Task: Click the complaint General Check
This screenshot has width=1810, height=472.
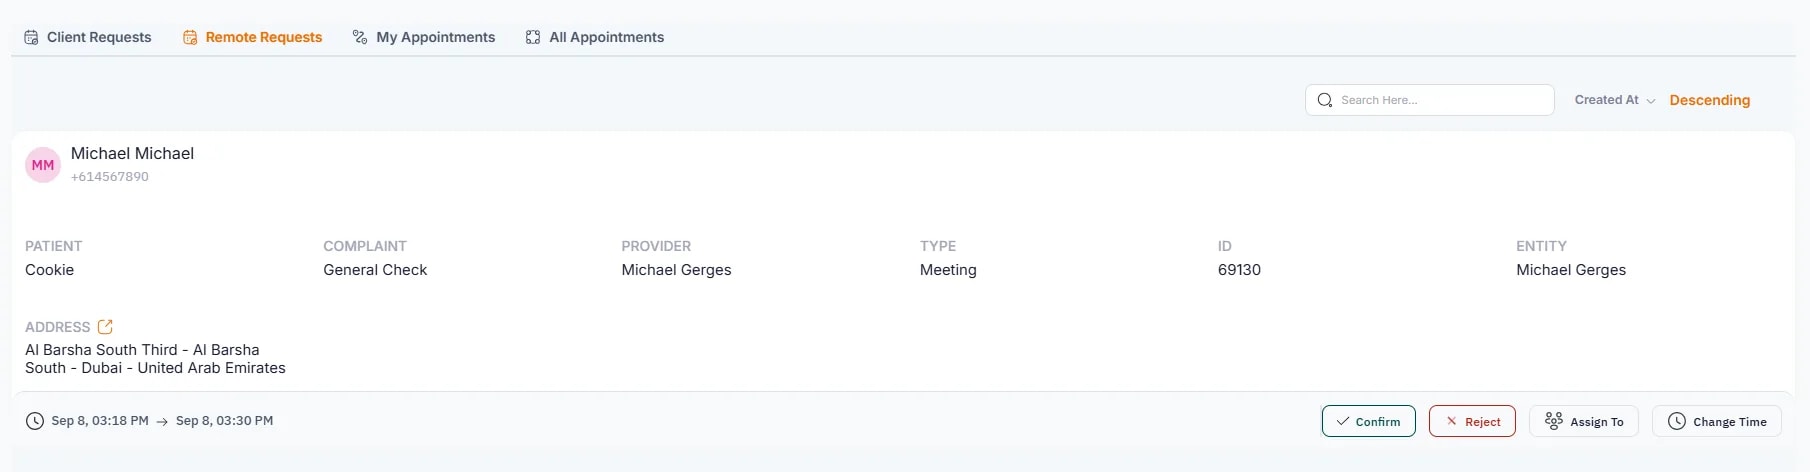Action: (x=375, y=270)
